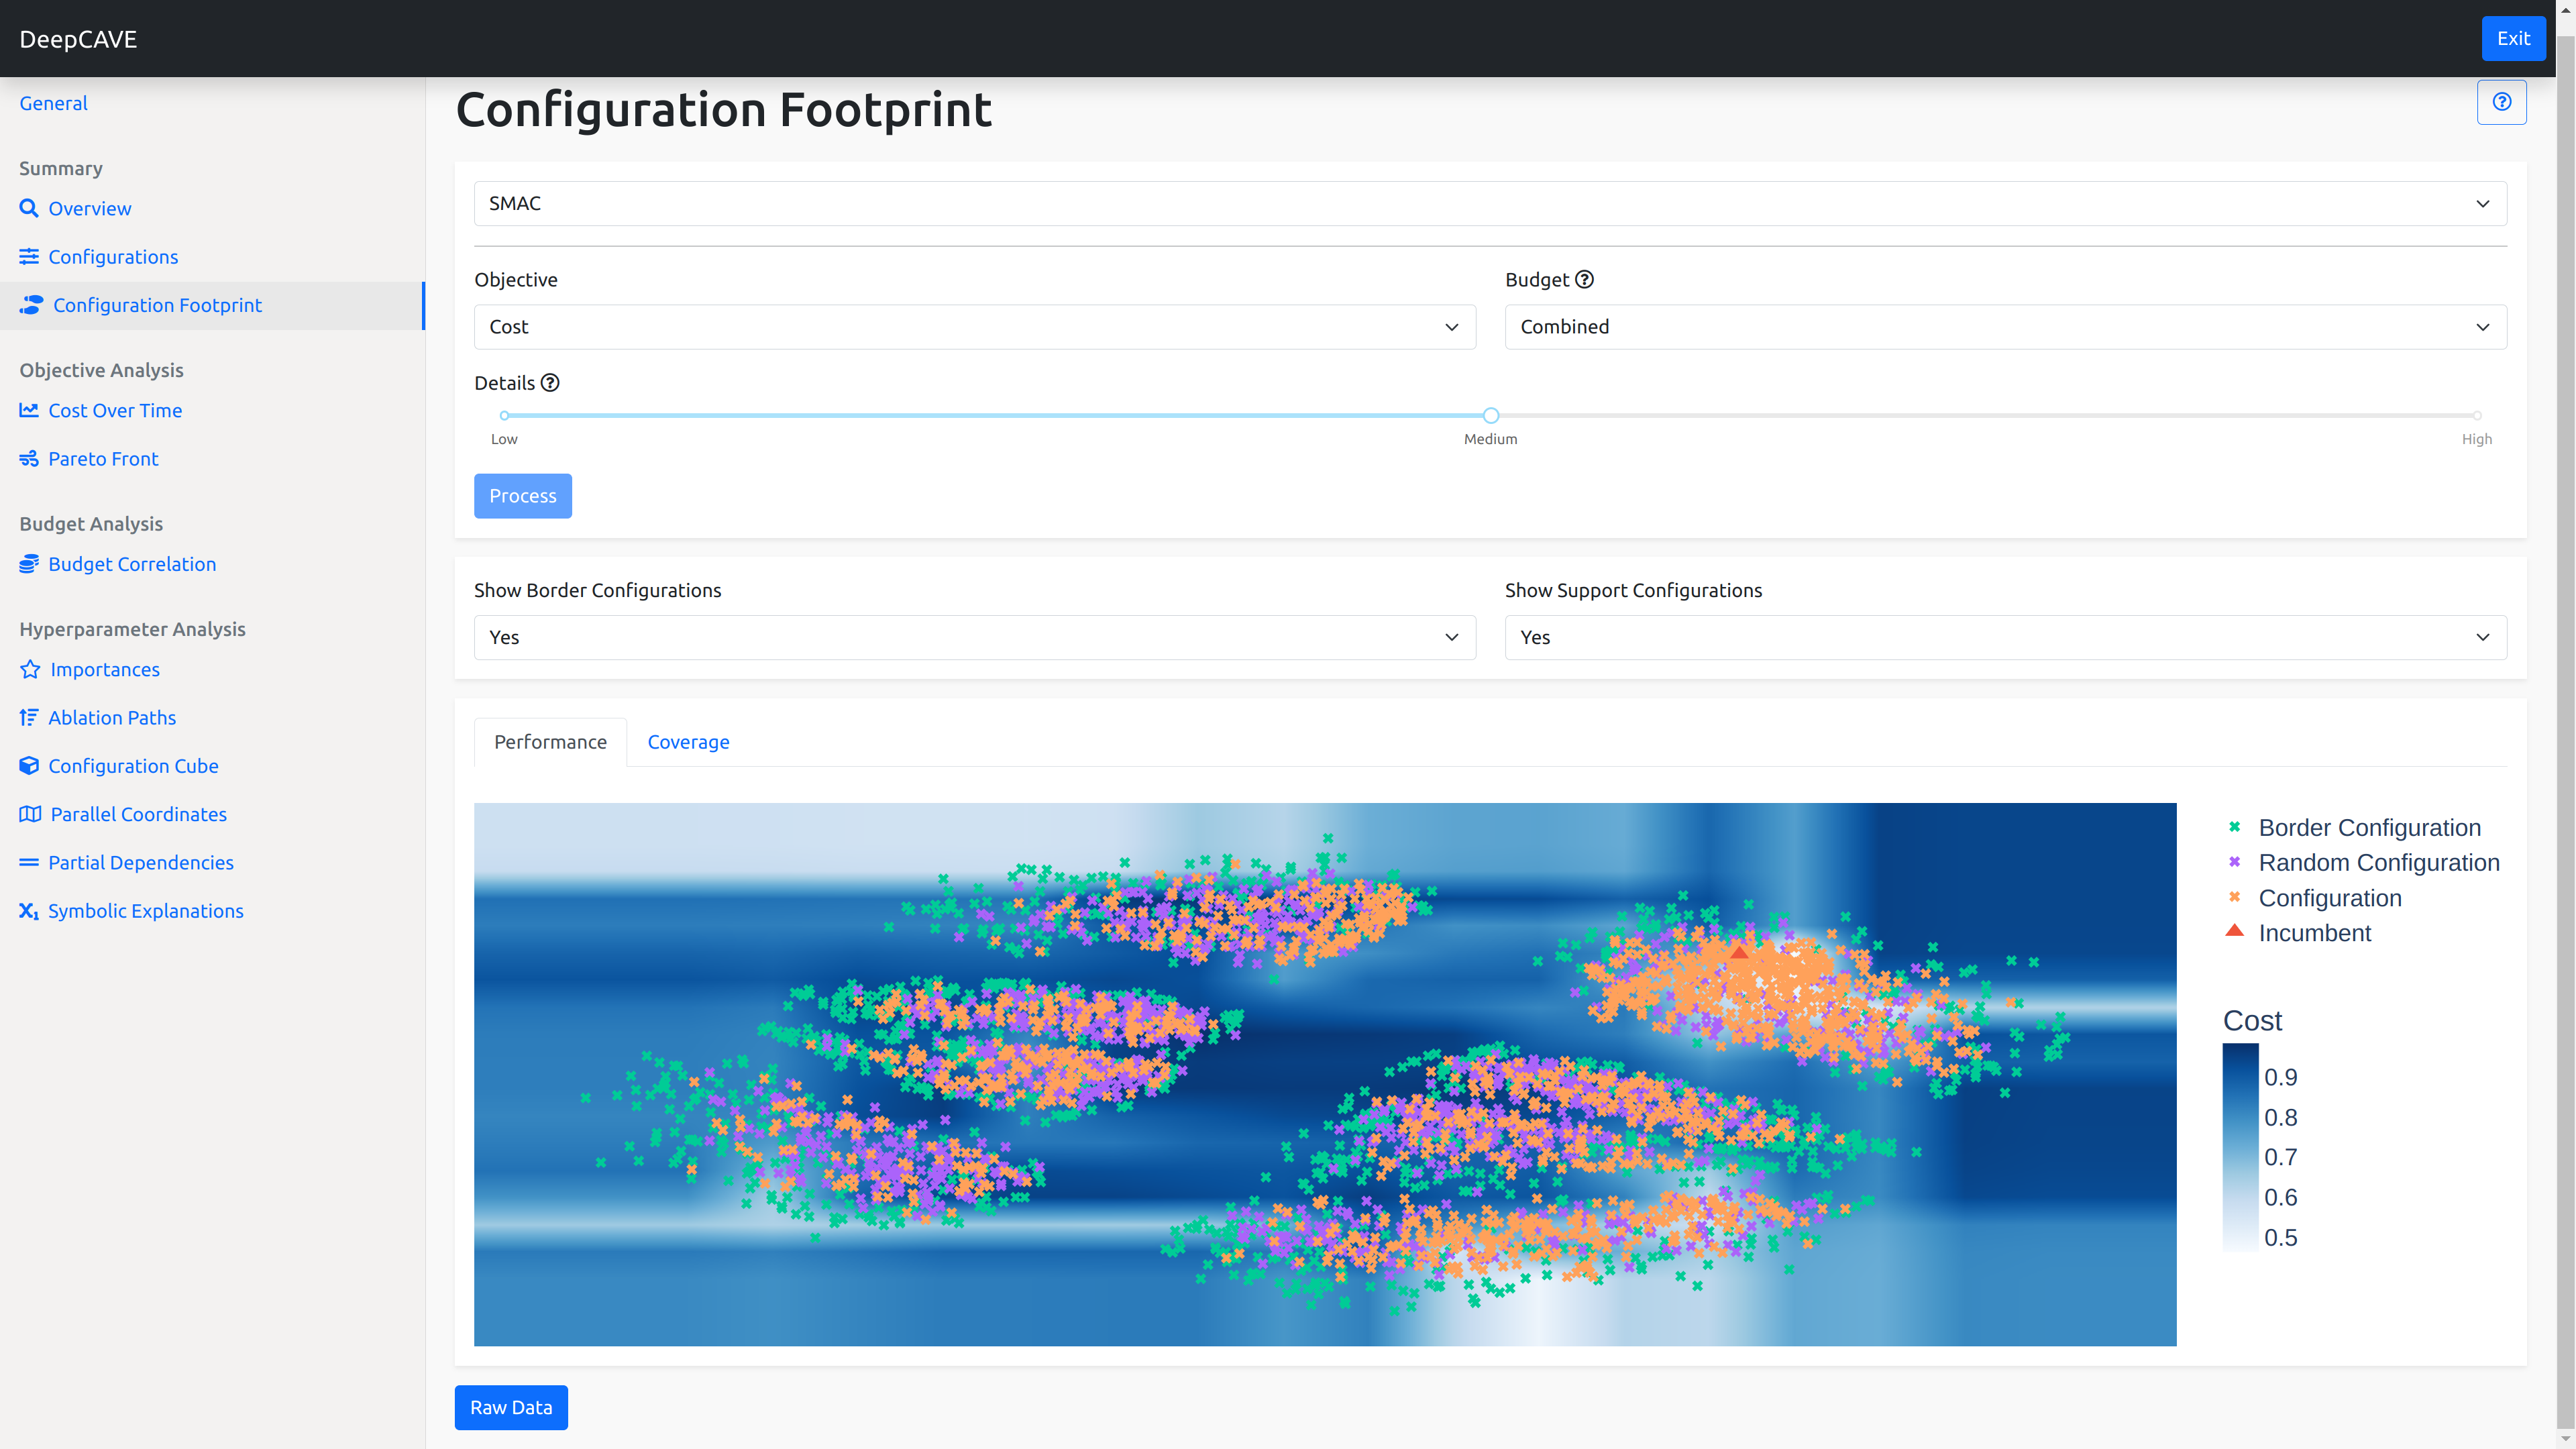Click the Partial Dependencies sidebar icon
The width and height of the screenshot is (2576, 1449).
tap(28, 861)
